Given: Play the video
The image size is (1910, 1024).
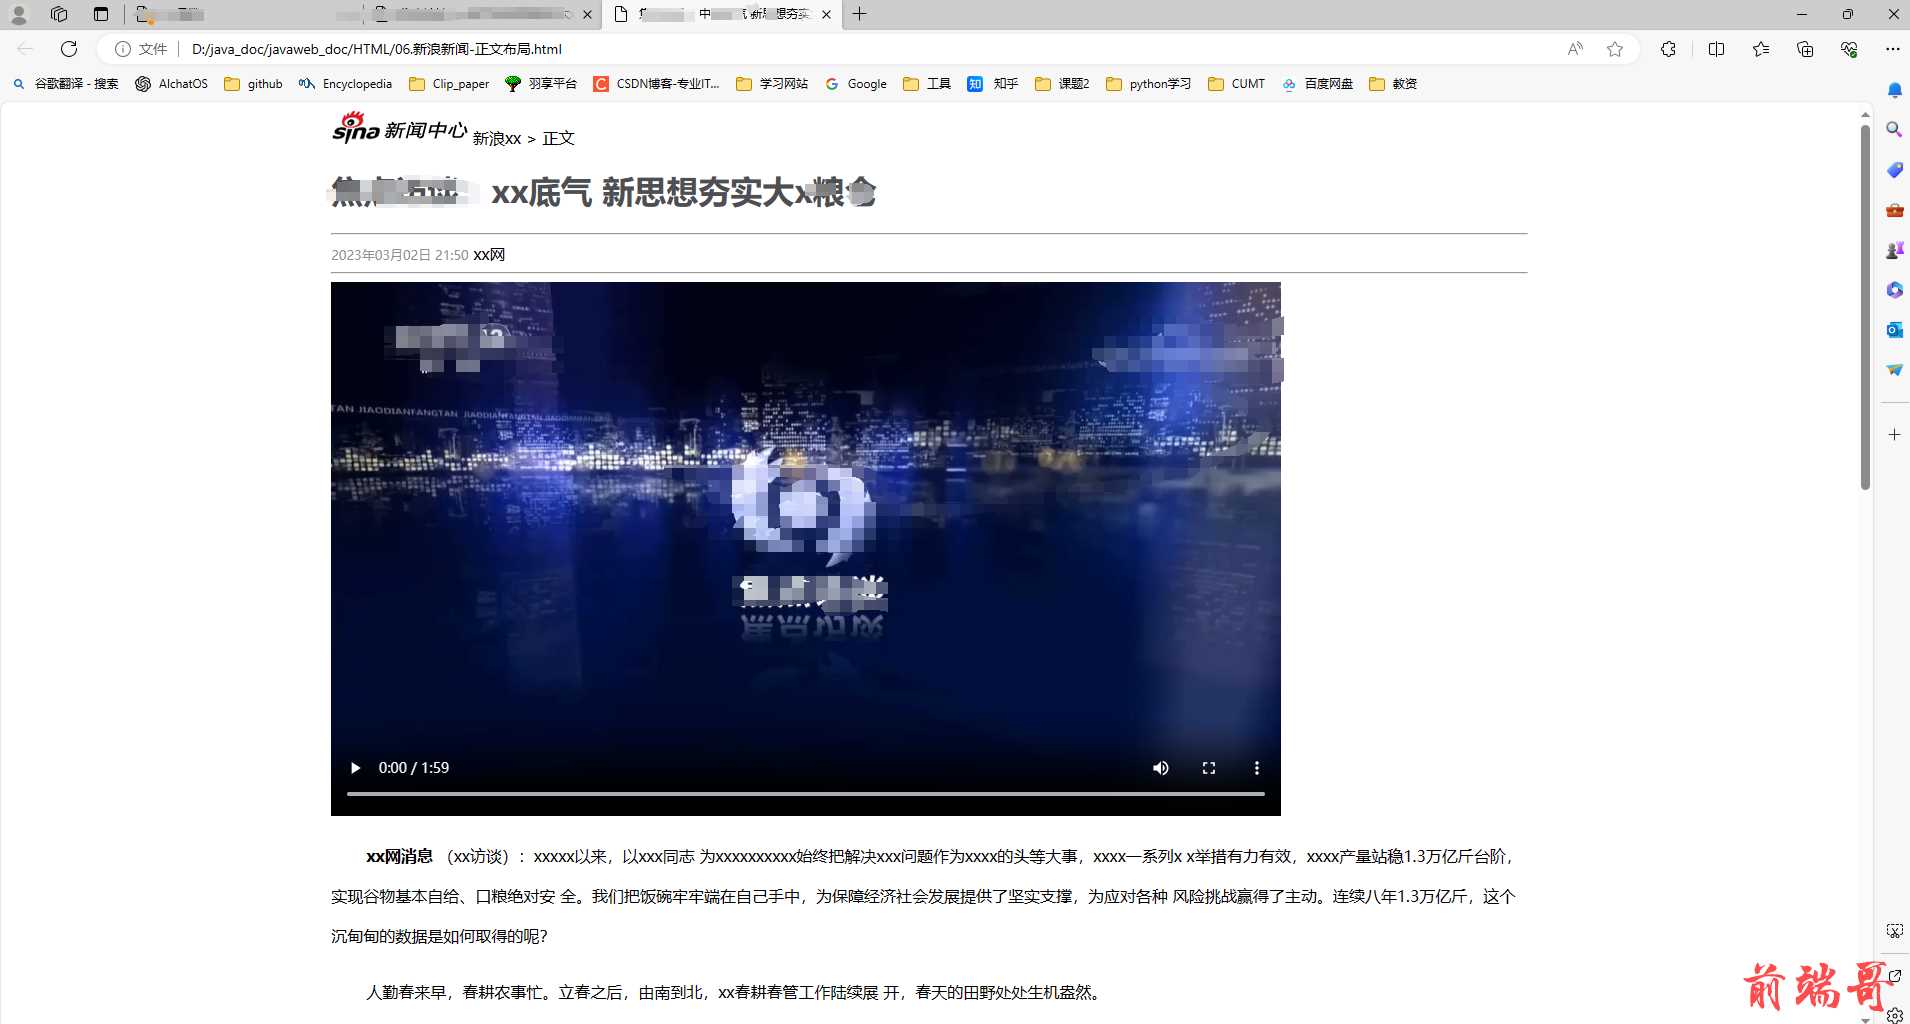Looking at the screenshot, I should tap(355, 768).
